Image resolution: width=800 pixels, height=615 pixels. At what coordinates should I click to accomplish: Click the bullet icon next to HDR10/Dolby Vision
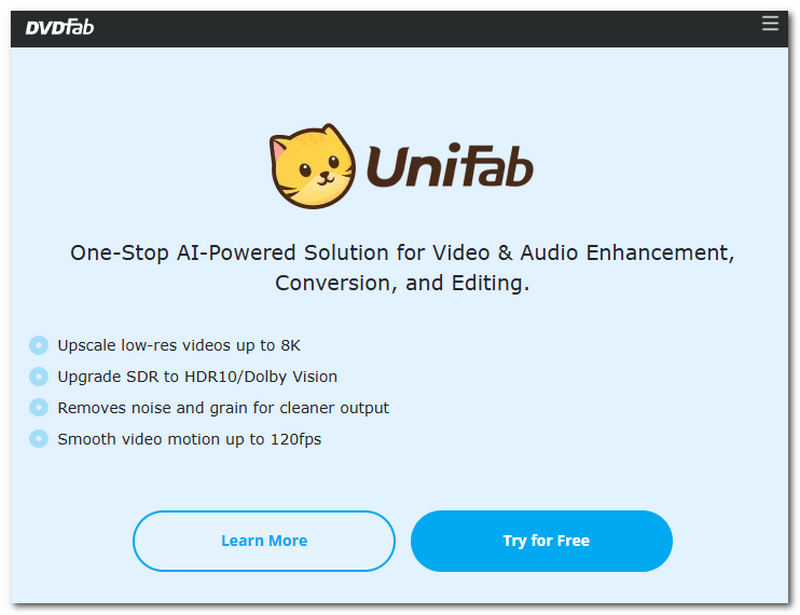tap(38, 376)
